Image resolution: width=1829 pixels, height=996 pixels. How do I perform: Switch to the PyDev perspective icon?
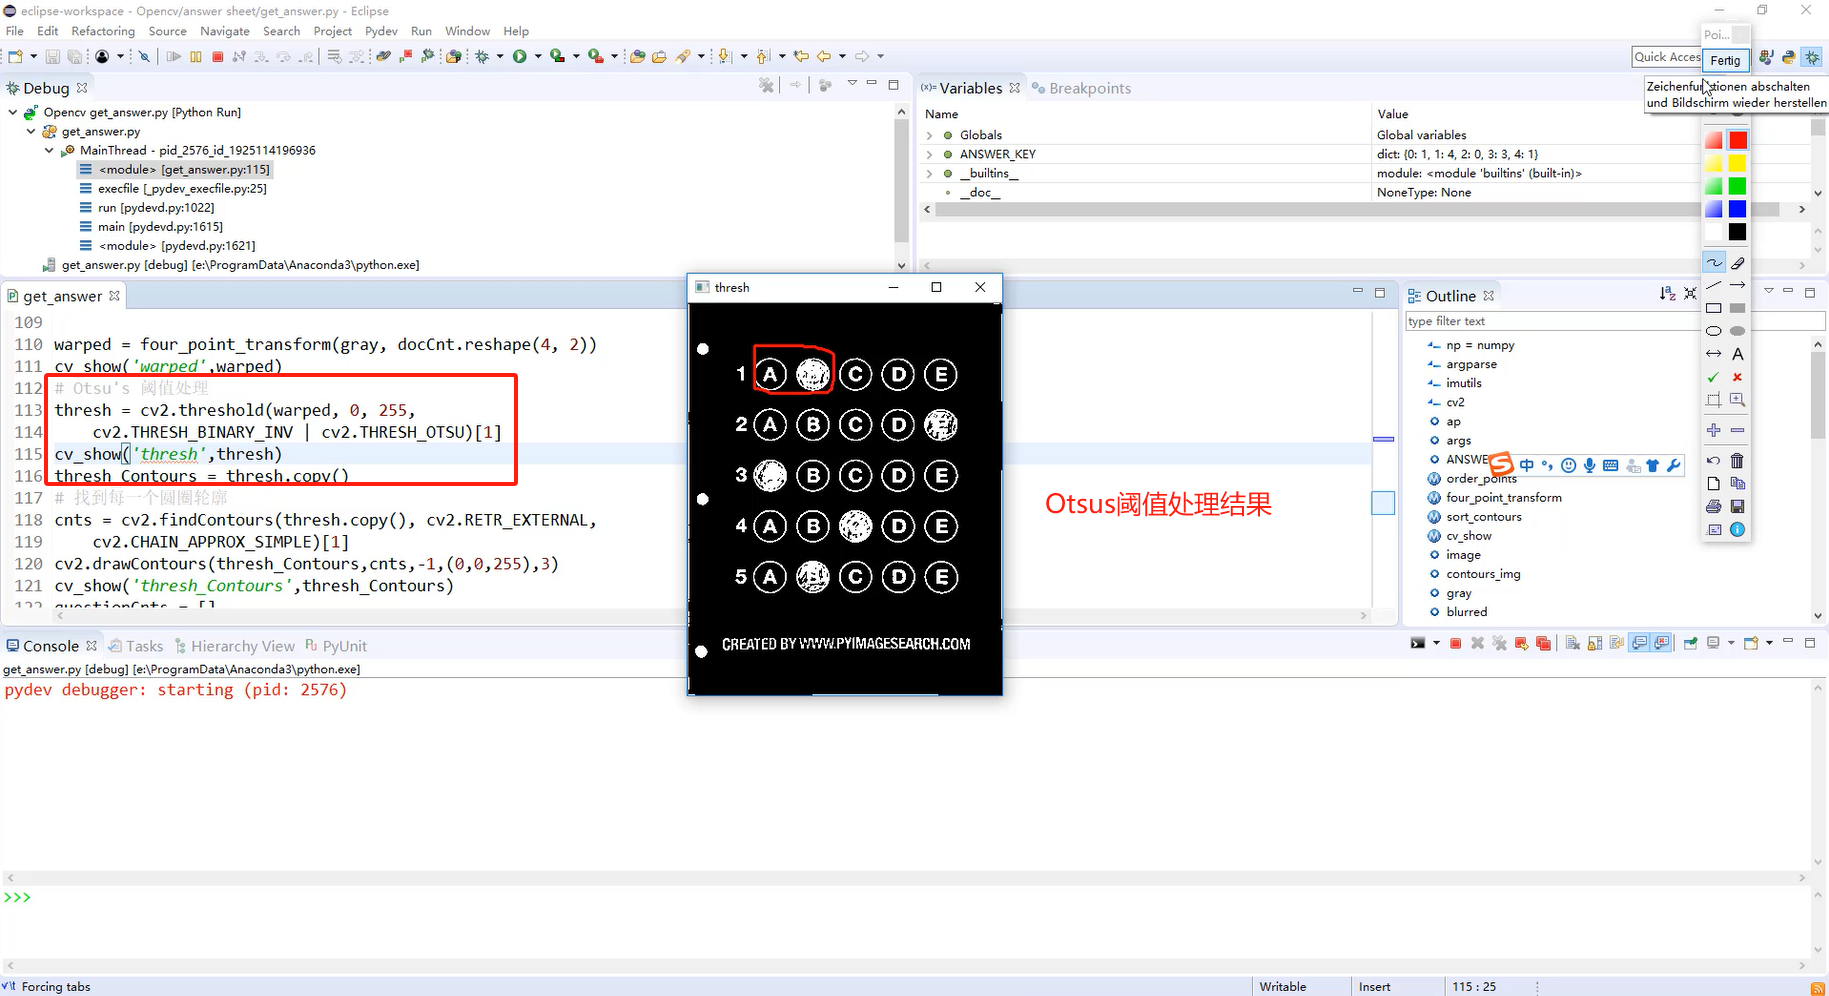(x=1789, y=57)
